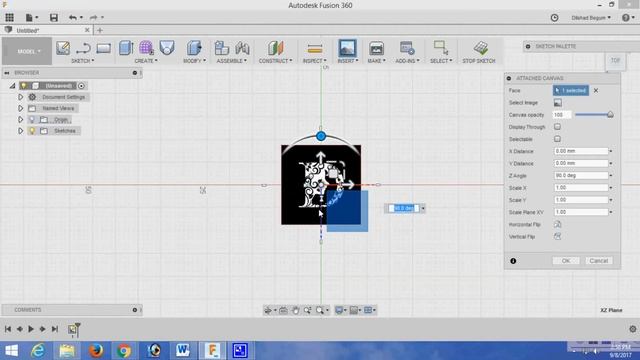
Task: Expand the Sketches node
Action: [x=20, y=131]
